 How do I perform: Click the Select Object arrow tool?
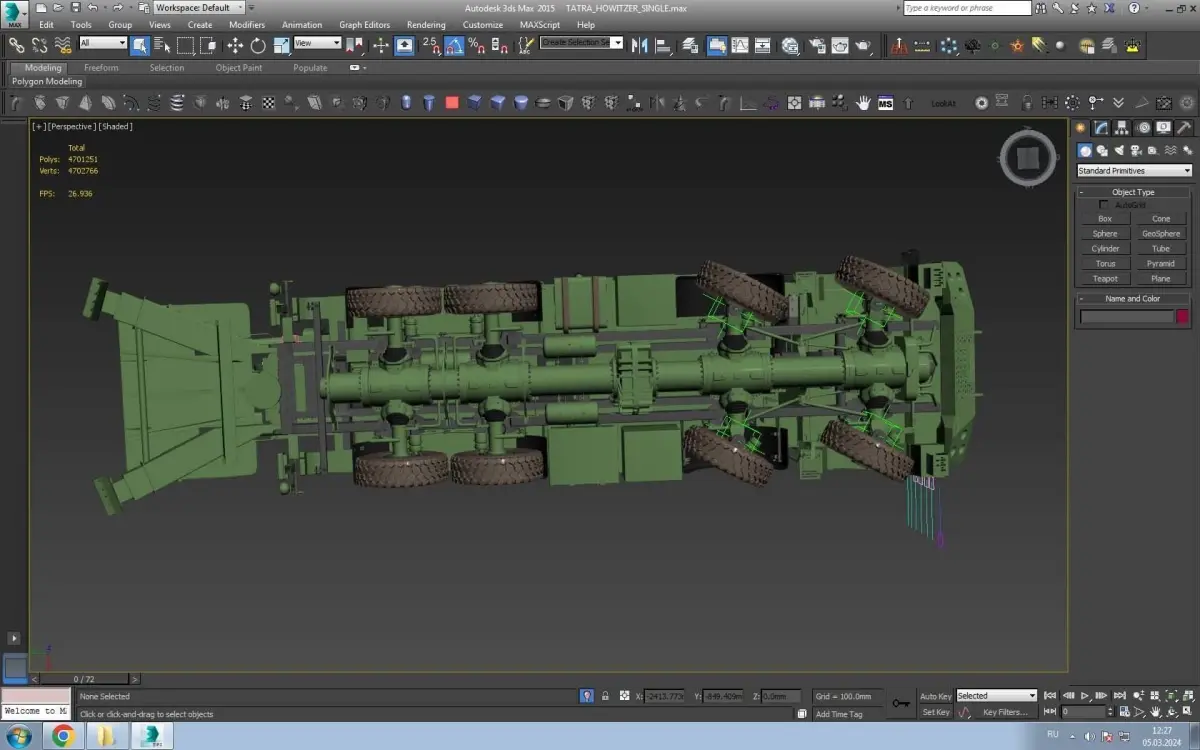(140, 45)
